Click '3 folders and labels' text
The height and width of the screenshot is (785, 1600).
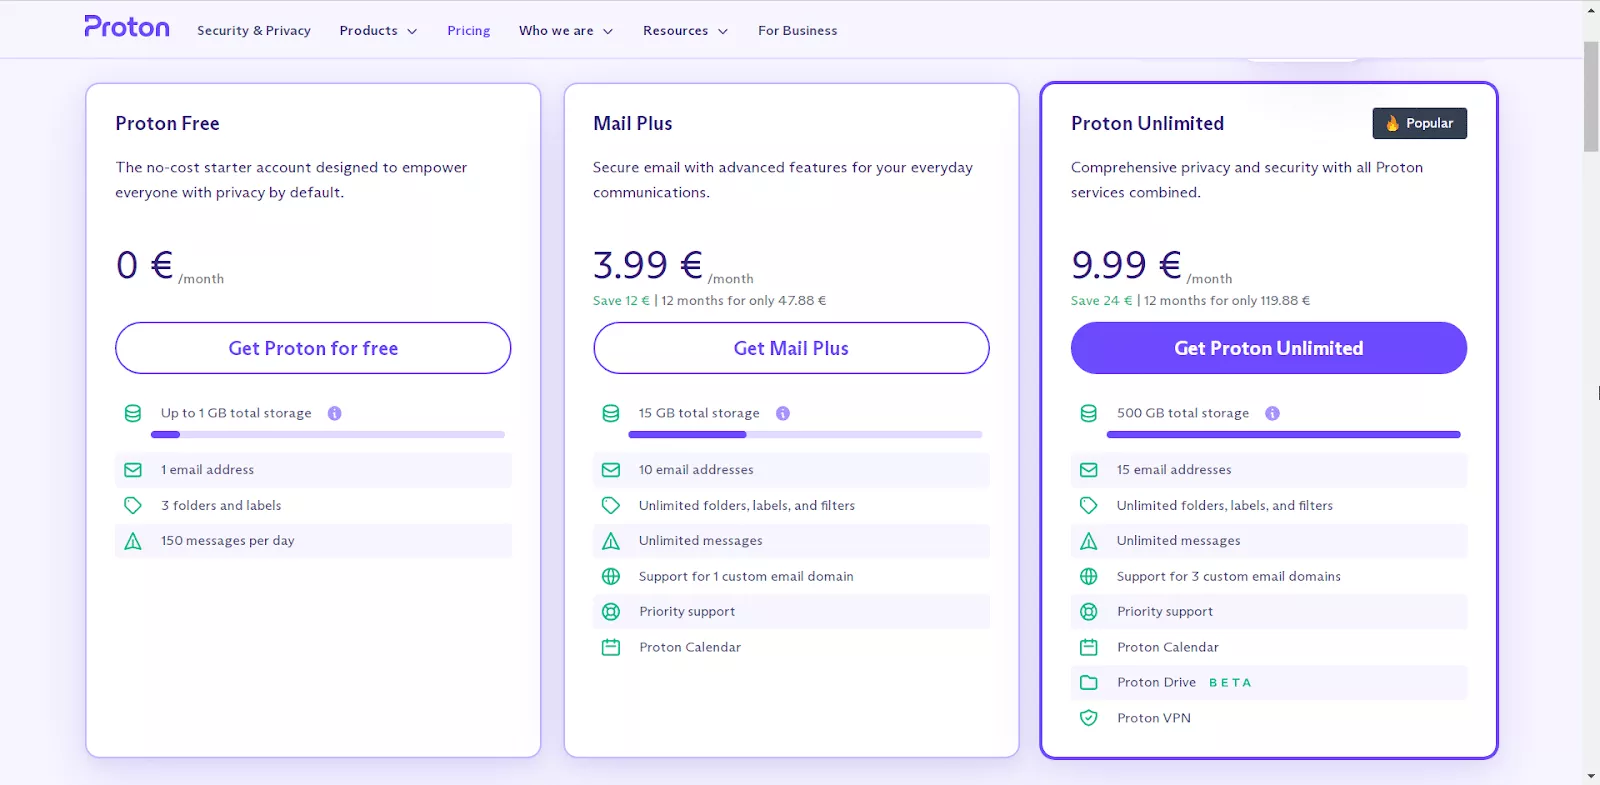click(x=221, y=506)
